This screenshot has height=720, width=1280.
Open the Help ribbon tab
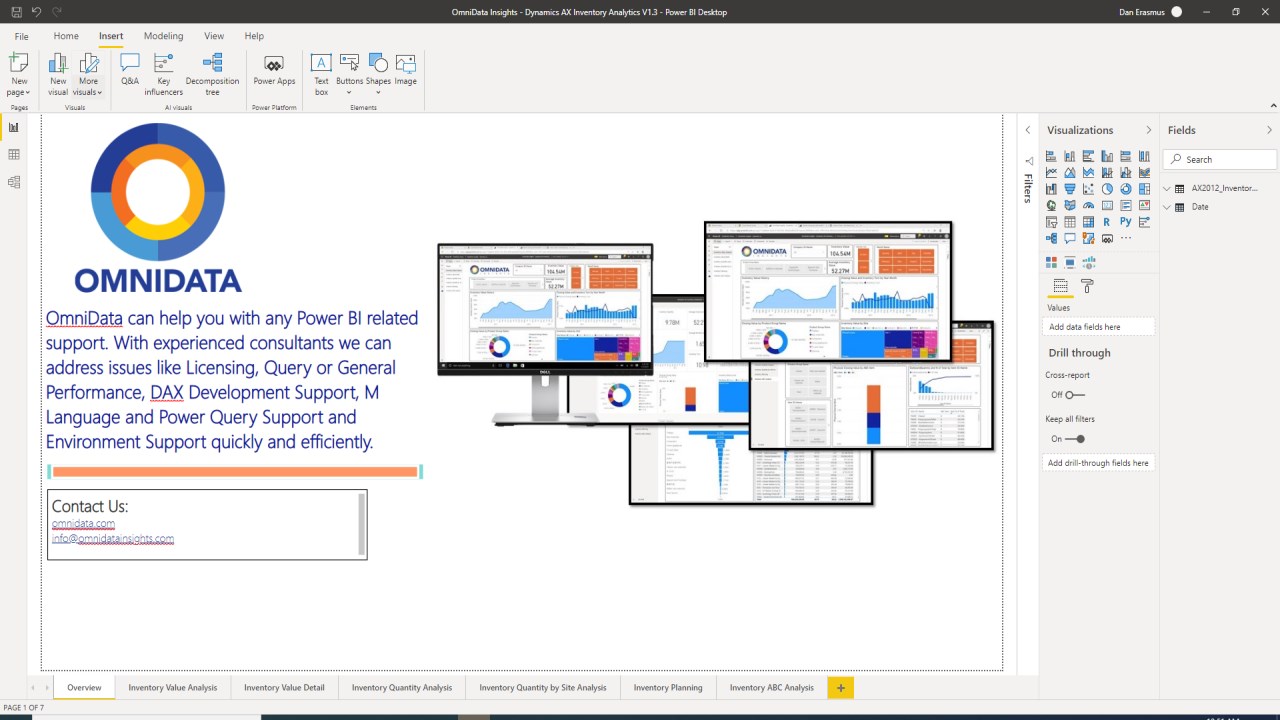(255, 36)
